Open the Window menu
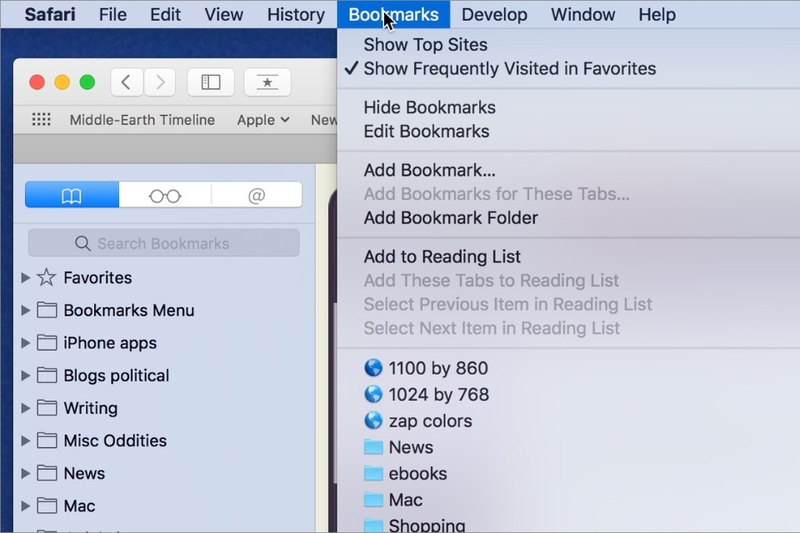The height and width of the screenshot is (533, 800). coord(583,14)
